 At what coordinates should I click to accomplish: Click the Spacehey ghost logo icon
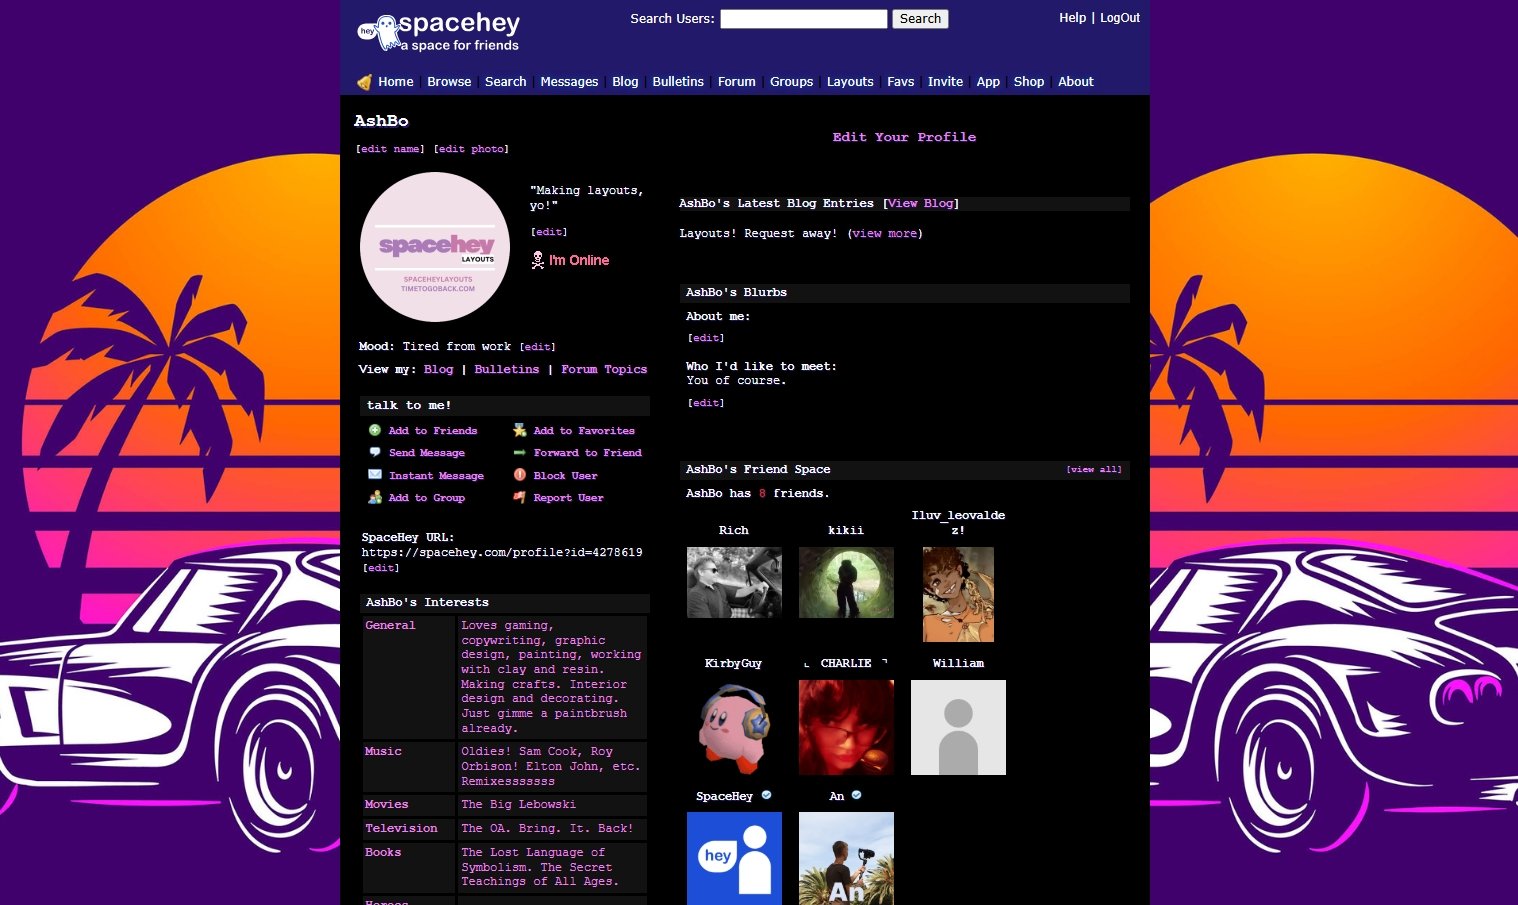(x=378, y=33)
